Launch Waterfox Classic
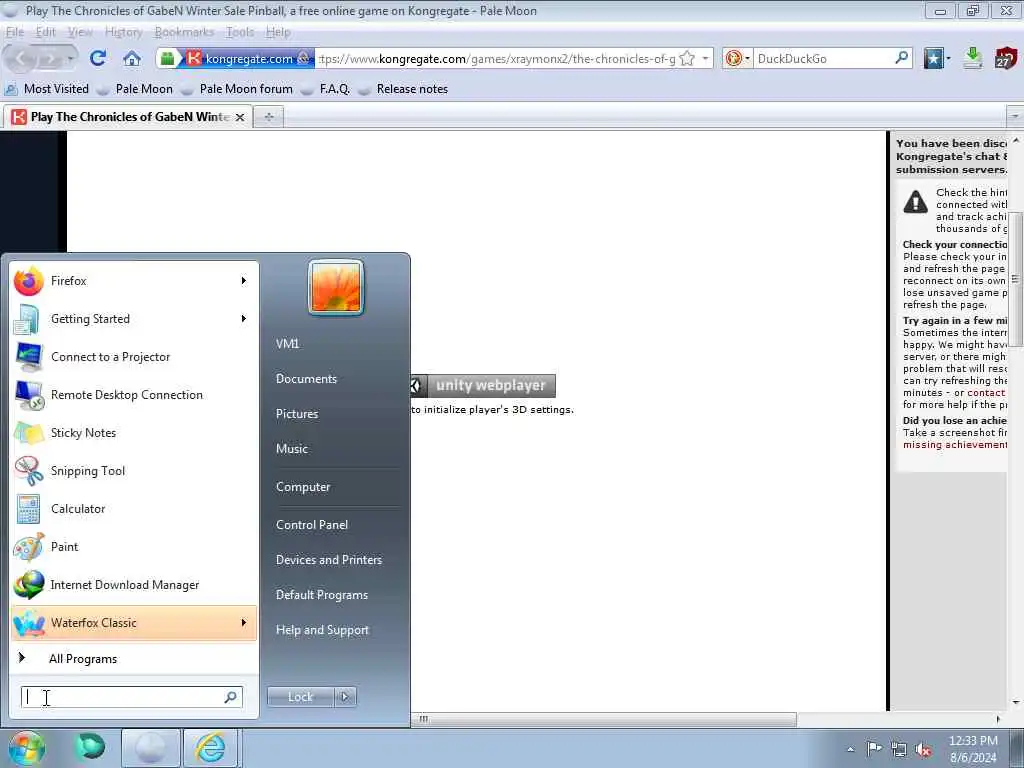This screenshot has height=768, width=1024. (134, 622)
